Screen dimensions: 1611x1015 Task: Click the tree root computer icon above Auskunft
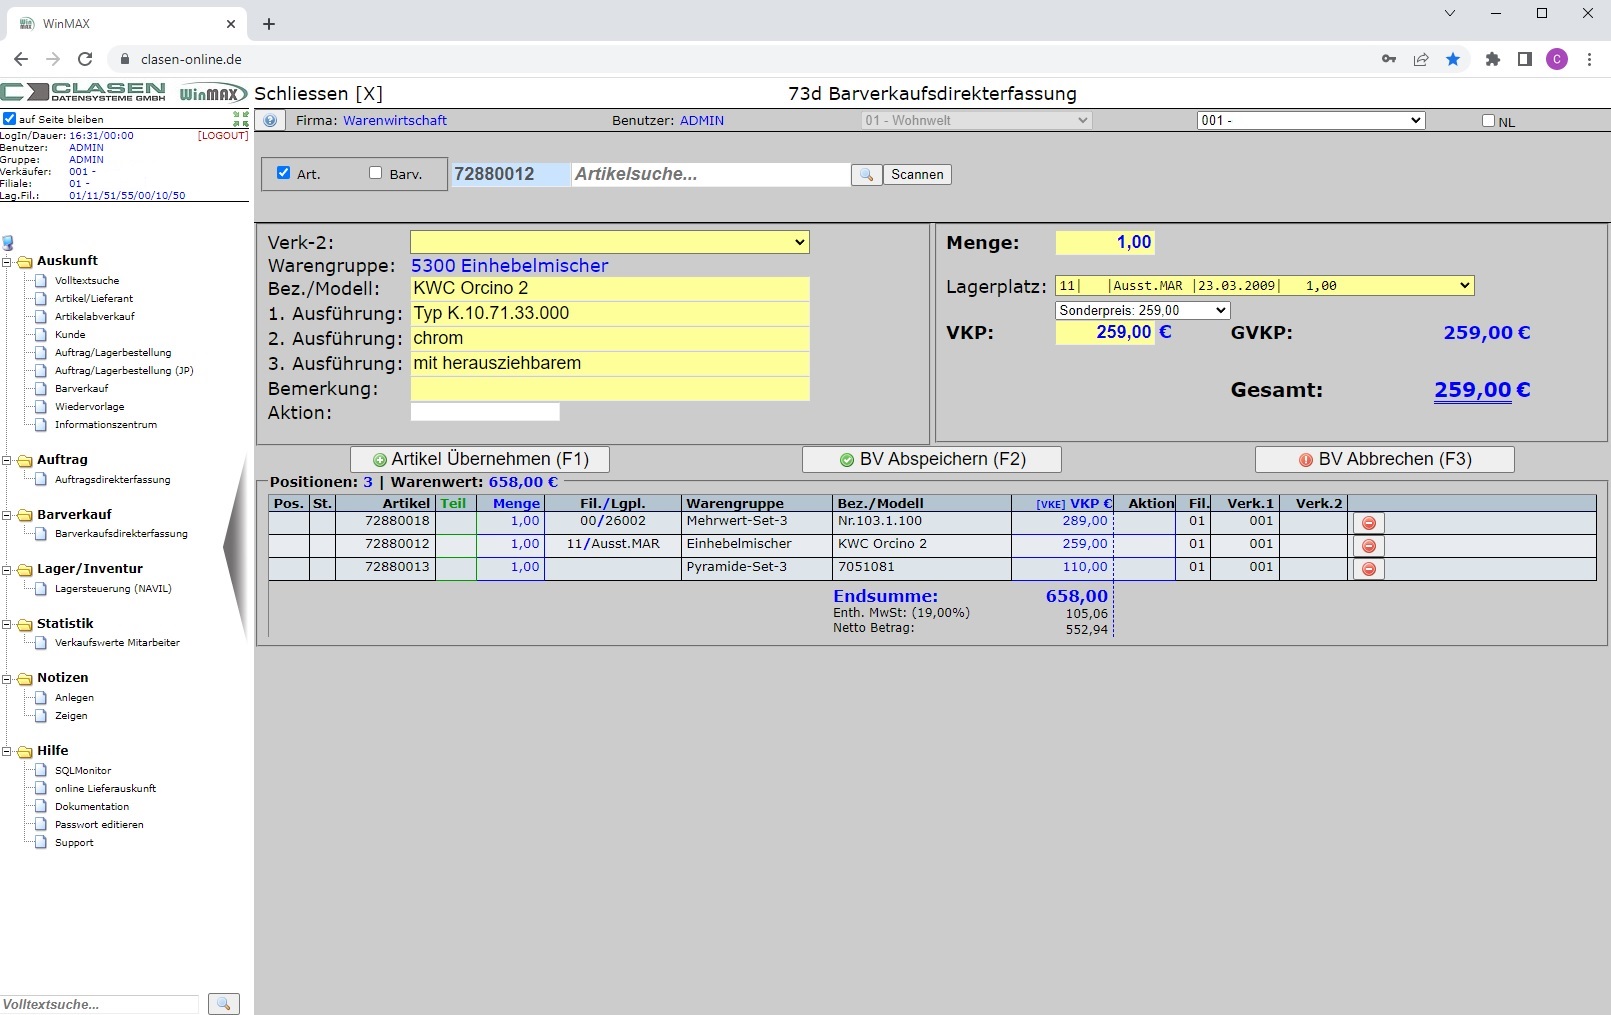pos(8,243)
